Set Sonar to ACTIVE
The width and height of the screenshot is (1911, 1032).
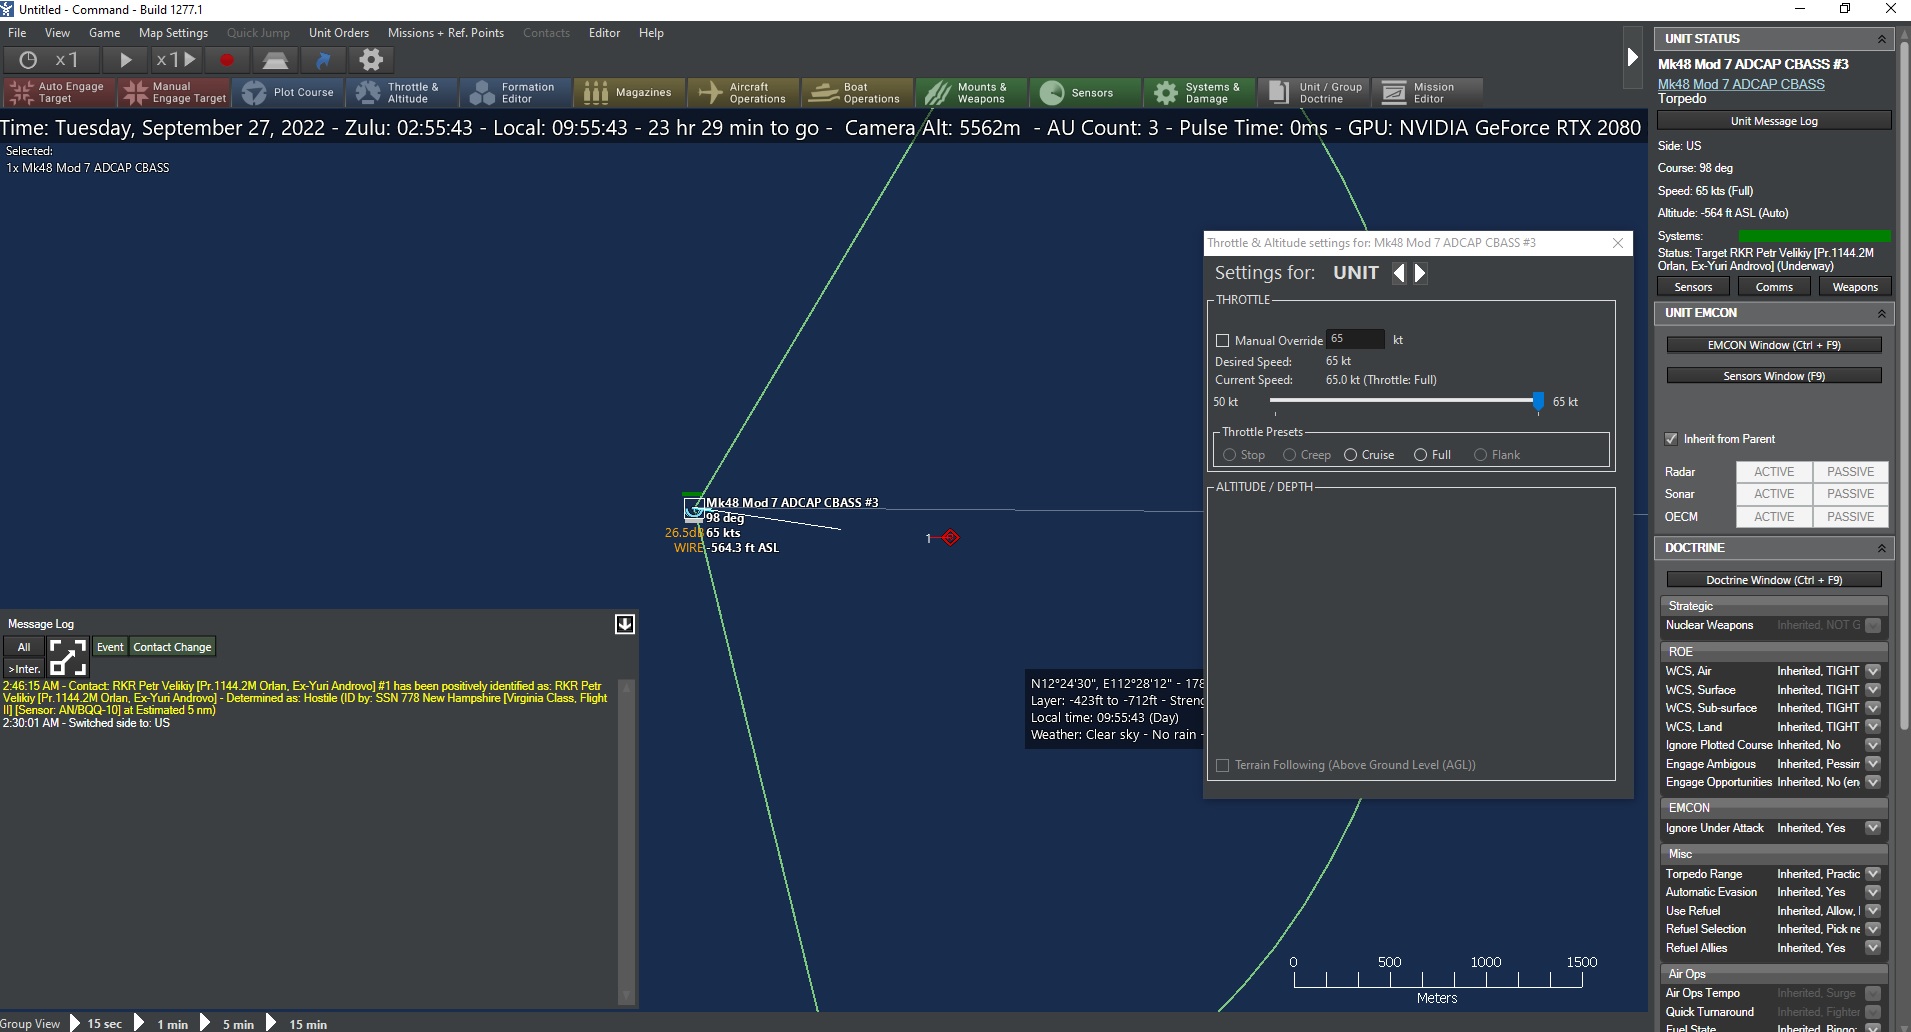coord(1774,494)
